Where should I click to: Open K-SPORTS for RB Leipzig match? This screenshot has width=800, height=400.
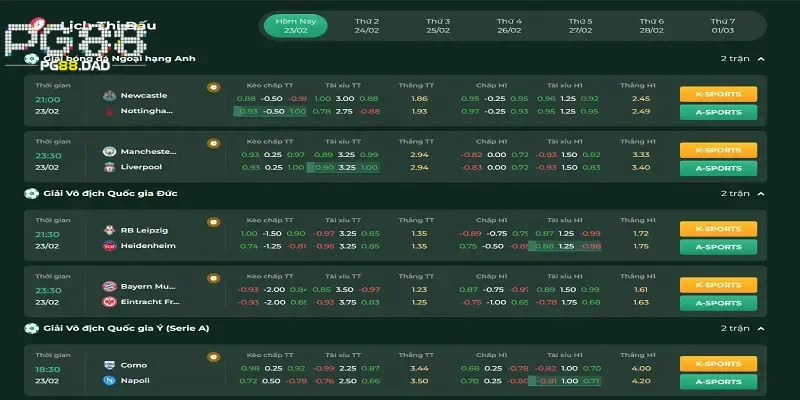[718, 229]
